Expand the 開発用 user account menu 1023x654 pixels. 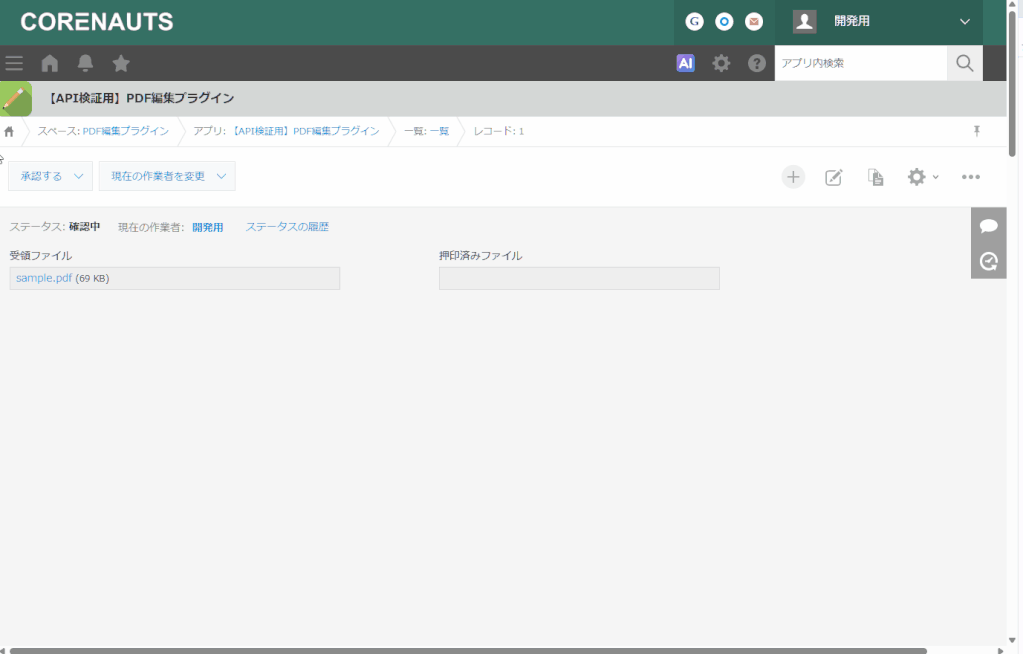[x=879, y=22]
